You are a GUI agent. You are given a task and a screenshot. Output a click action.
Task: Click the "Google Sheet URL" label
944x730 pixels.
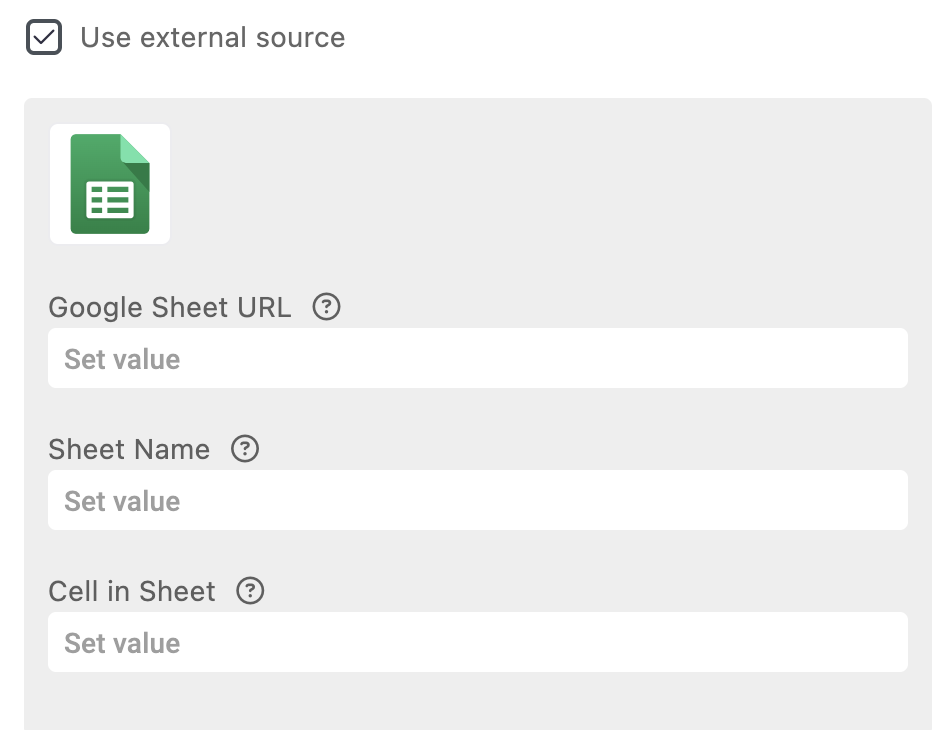tap(170, 307)
